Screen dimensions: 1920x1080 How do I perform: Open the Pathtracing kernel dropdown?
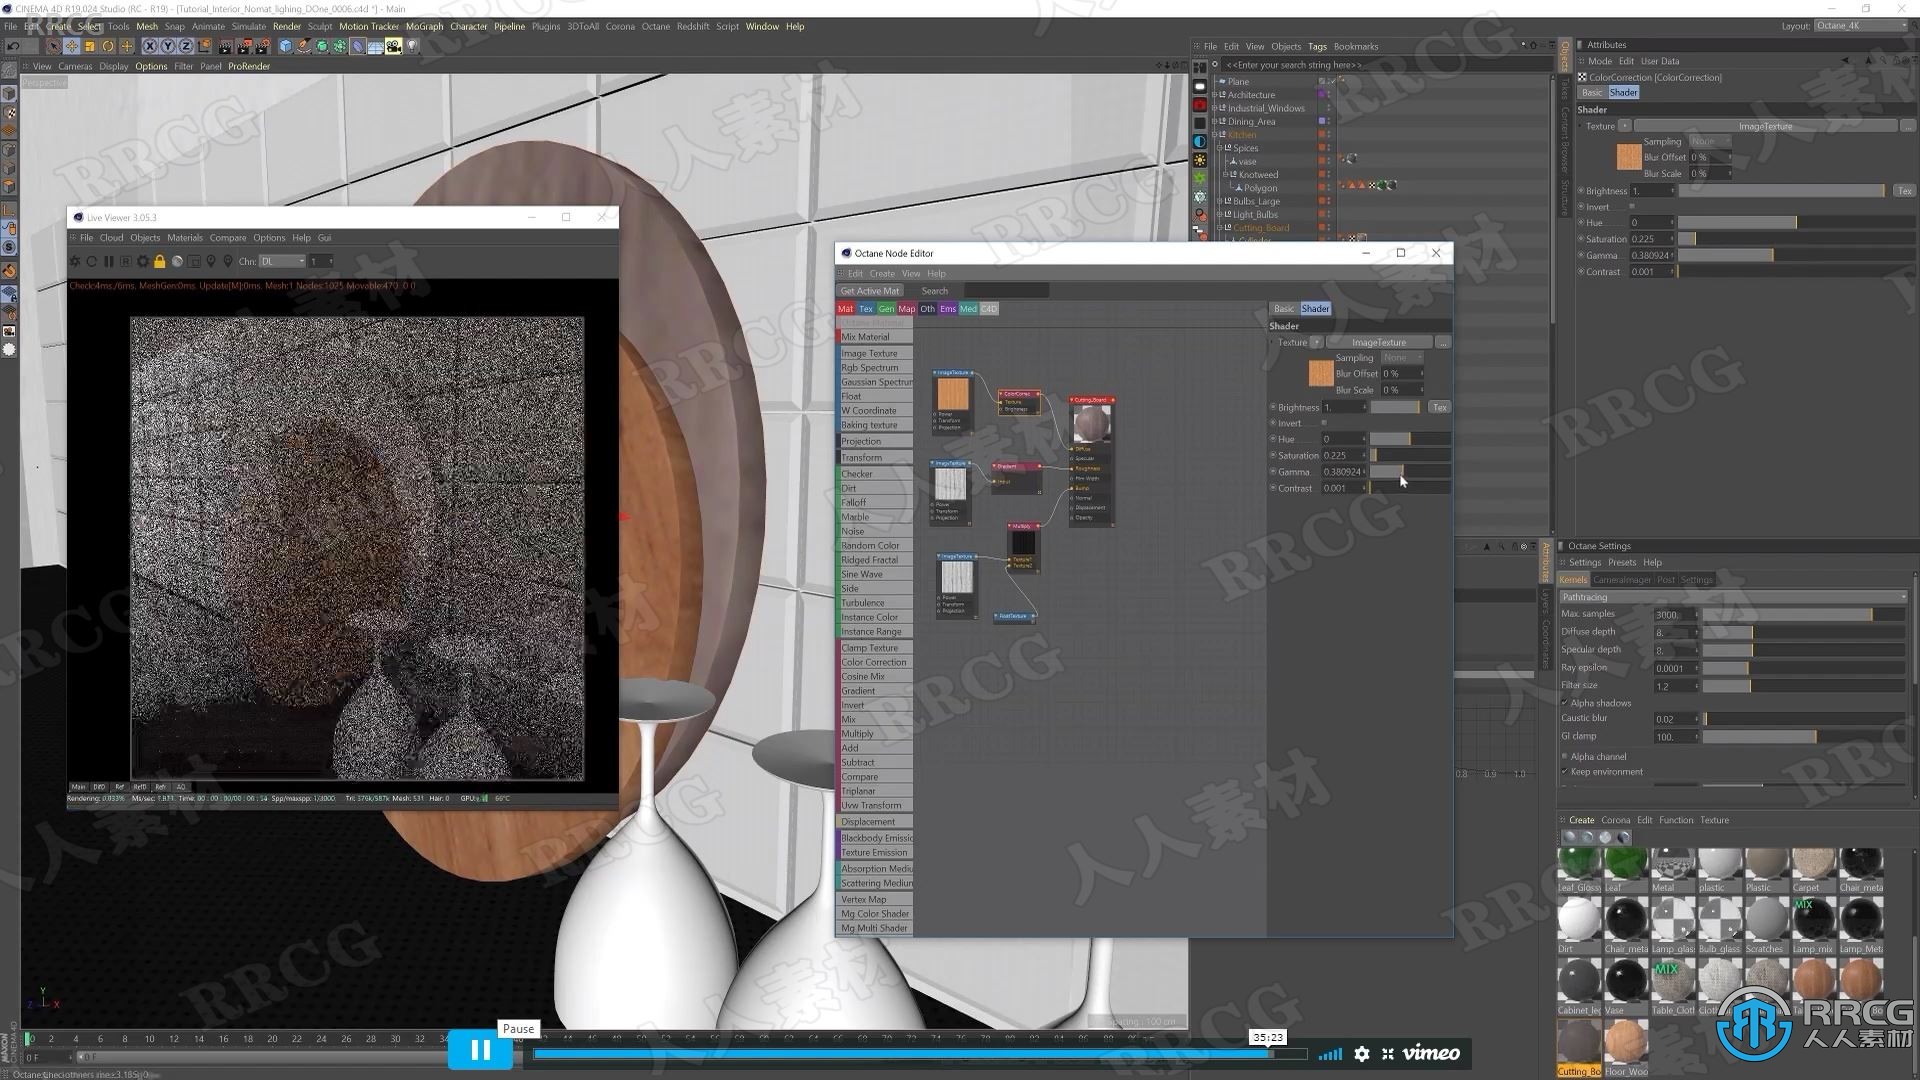click(1733, 597)
